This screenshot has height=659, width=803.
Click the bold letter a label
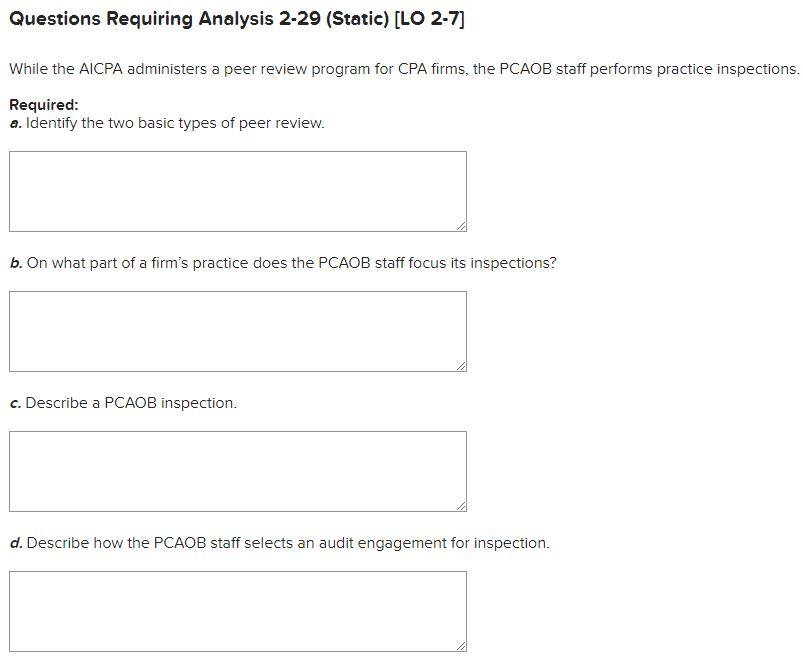(x=13, y=124)
